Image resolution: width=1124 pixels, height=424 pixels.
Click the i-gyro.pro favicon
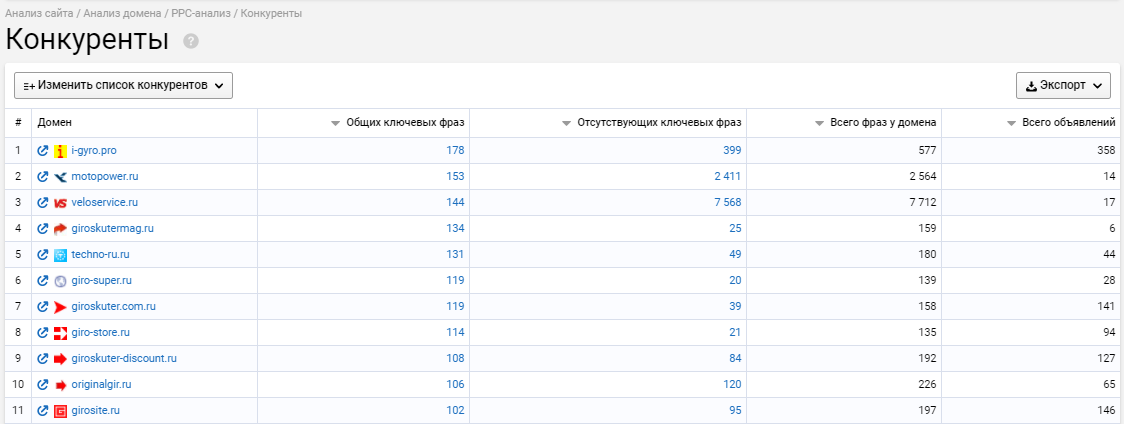click(x=60, y=151)
